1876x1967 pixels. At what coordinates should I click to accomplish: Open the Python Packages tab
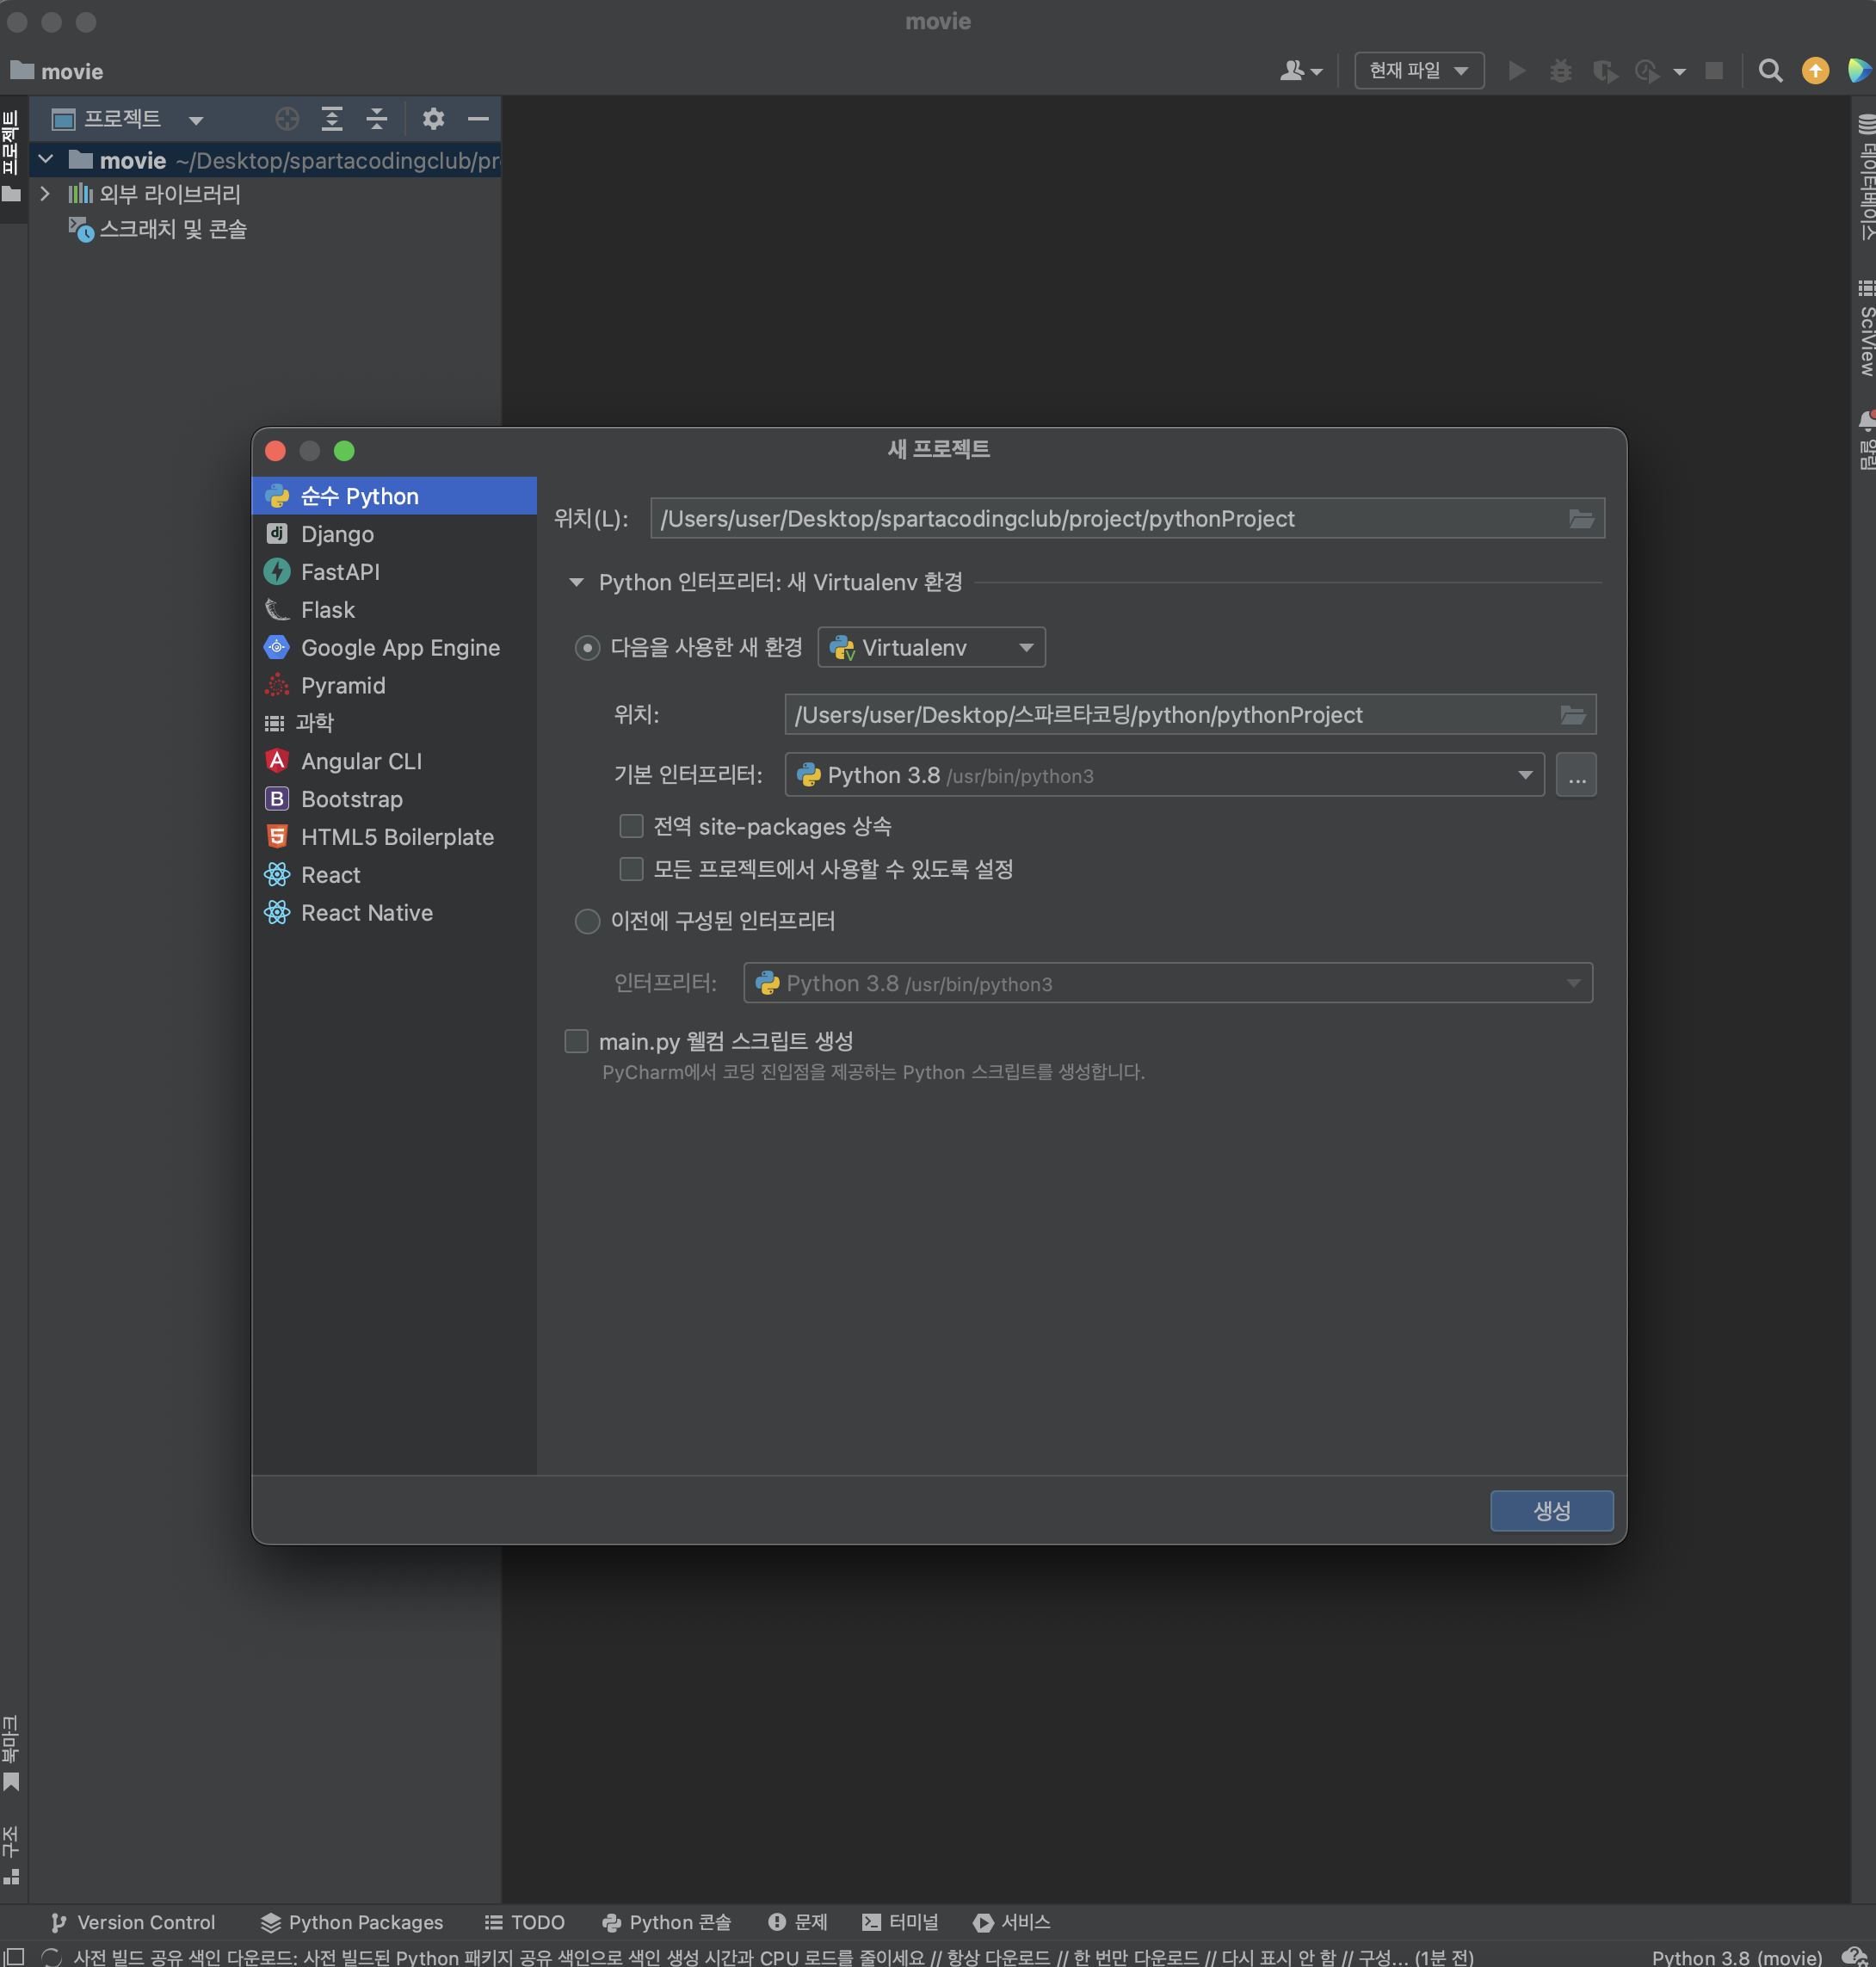pyautogui.click(x=352, y=1922)
